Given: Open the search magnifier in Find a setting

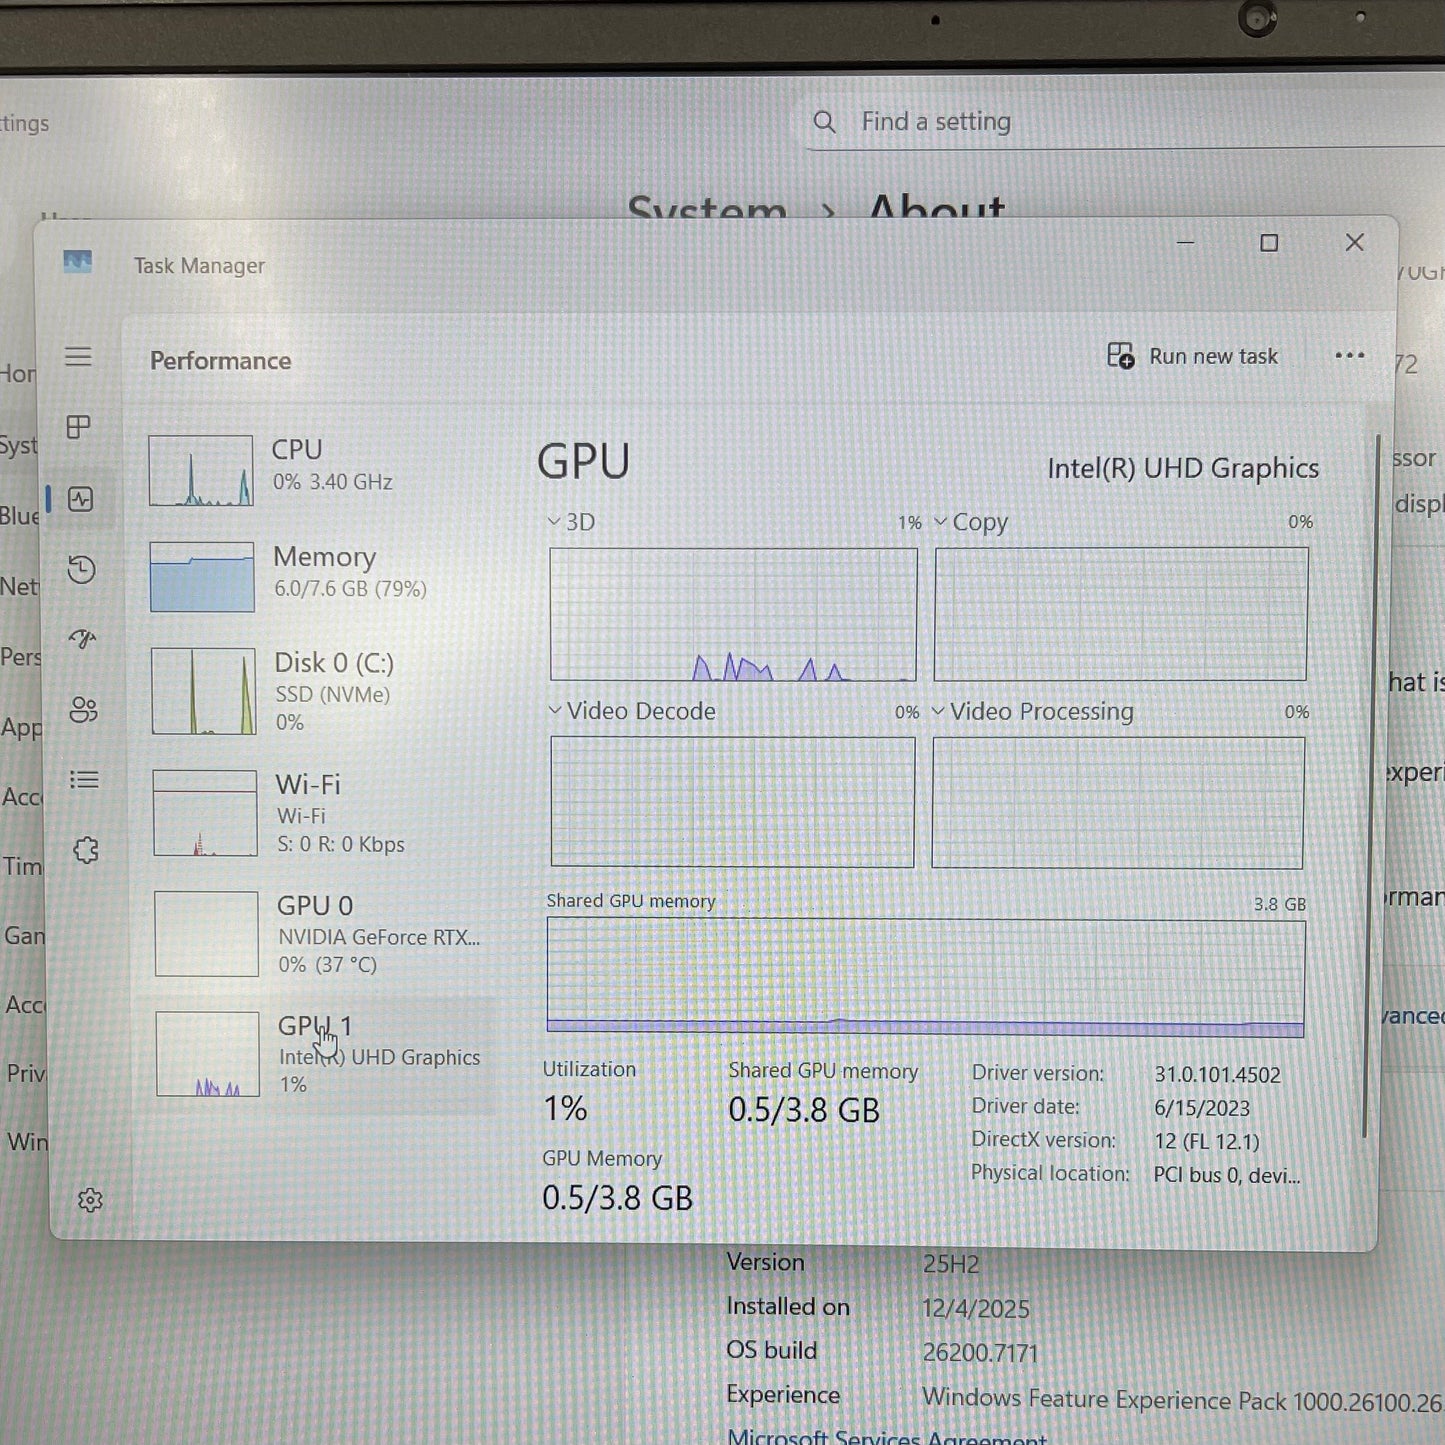Looking at the screenshot, I should [x=824, y=121].
